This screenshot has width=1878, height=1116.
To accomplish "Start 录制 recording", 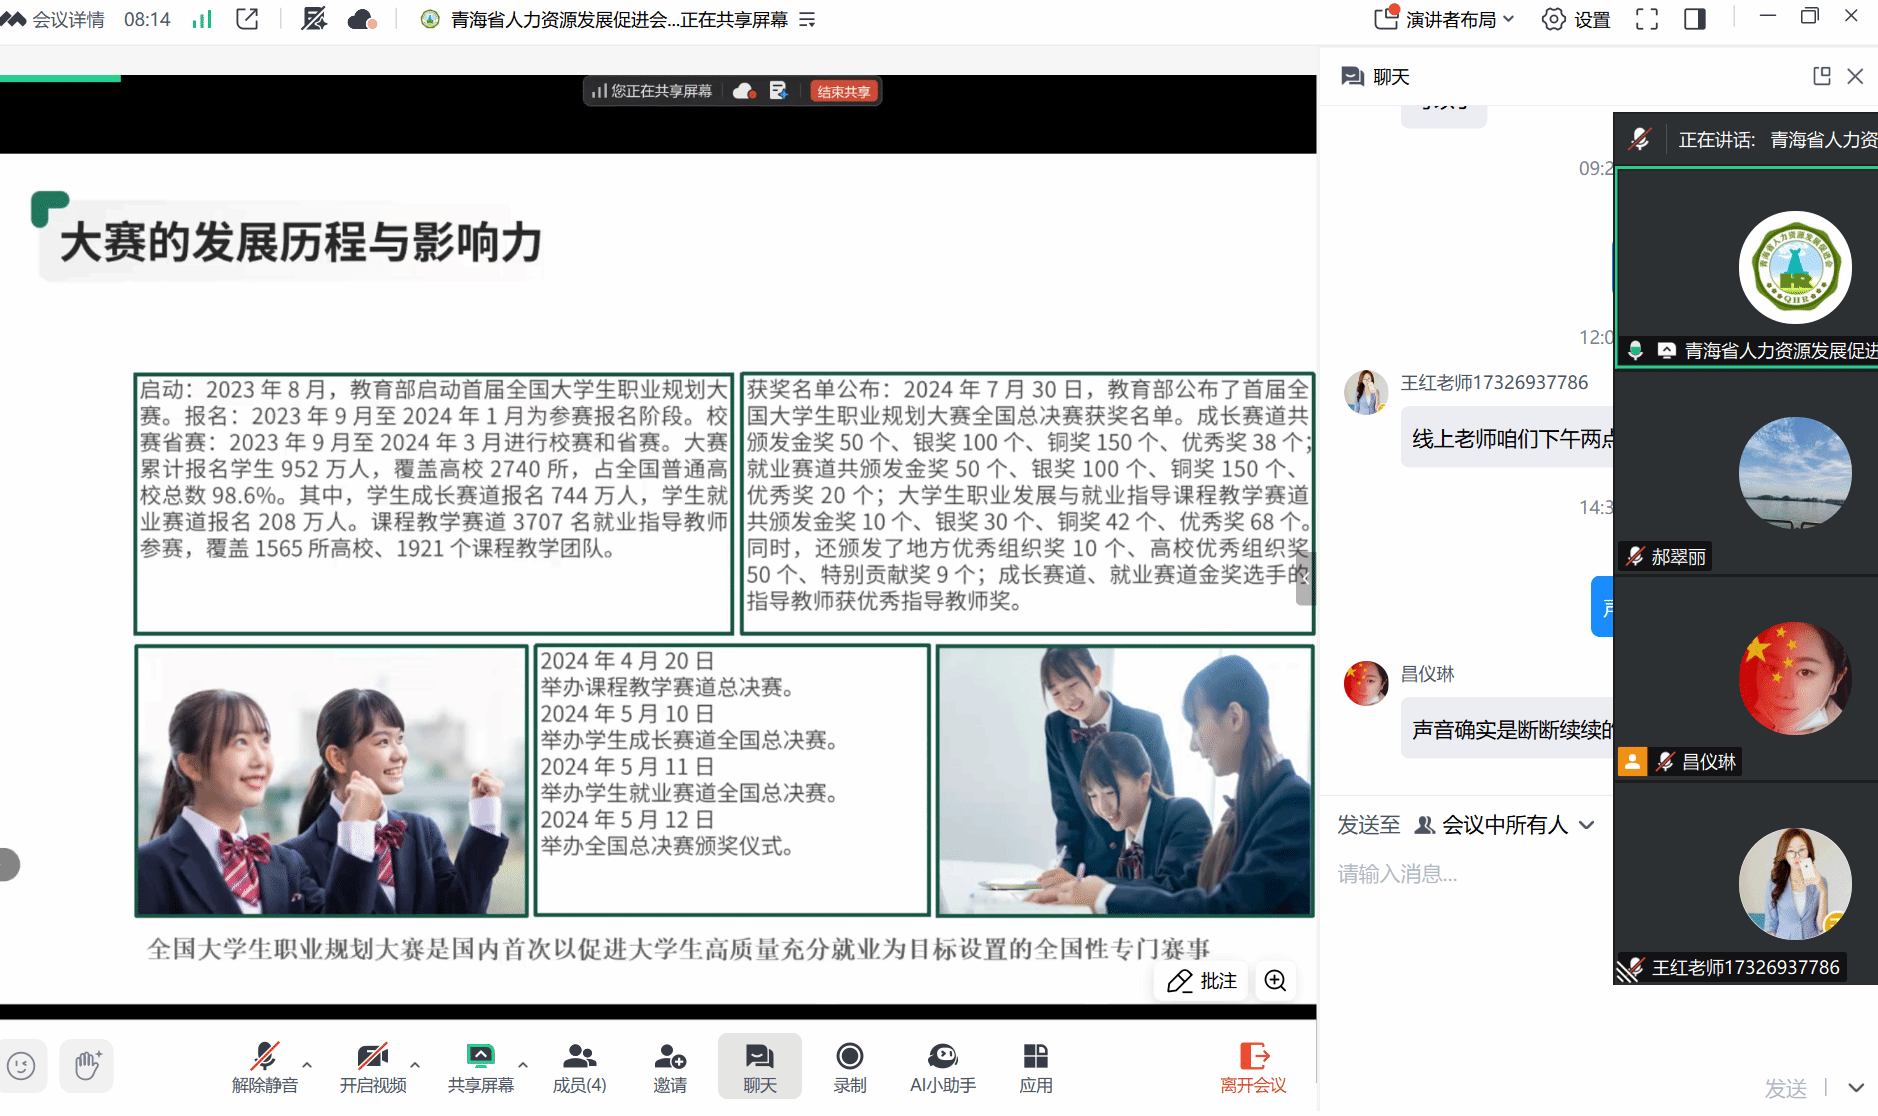I will [x=850, y=1068].
